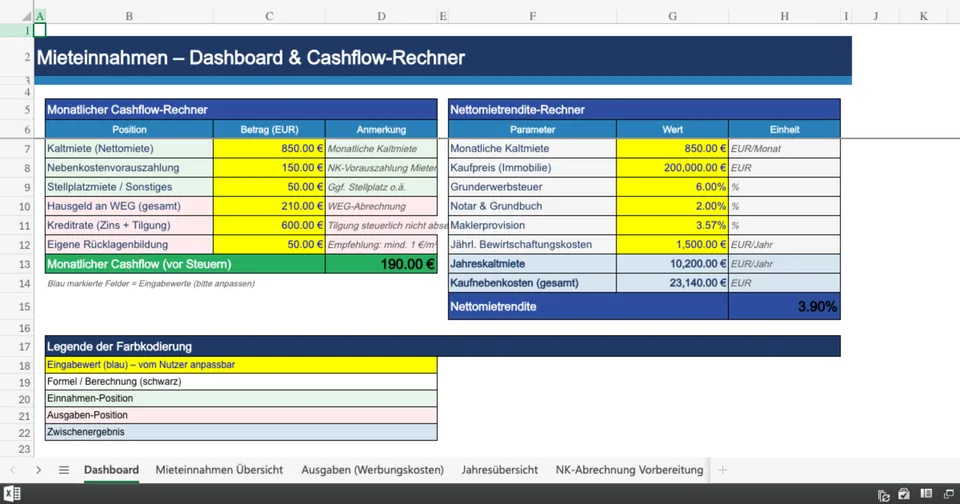Select the Maklerprovision value 3.57%
The width and height of the screenshot is (960, 504).
(x=672, y=225)
